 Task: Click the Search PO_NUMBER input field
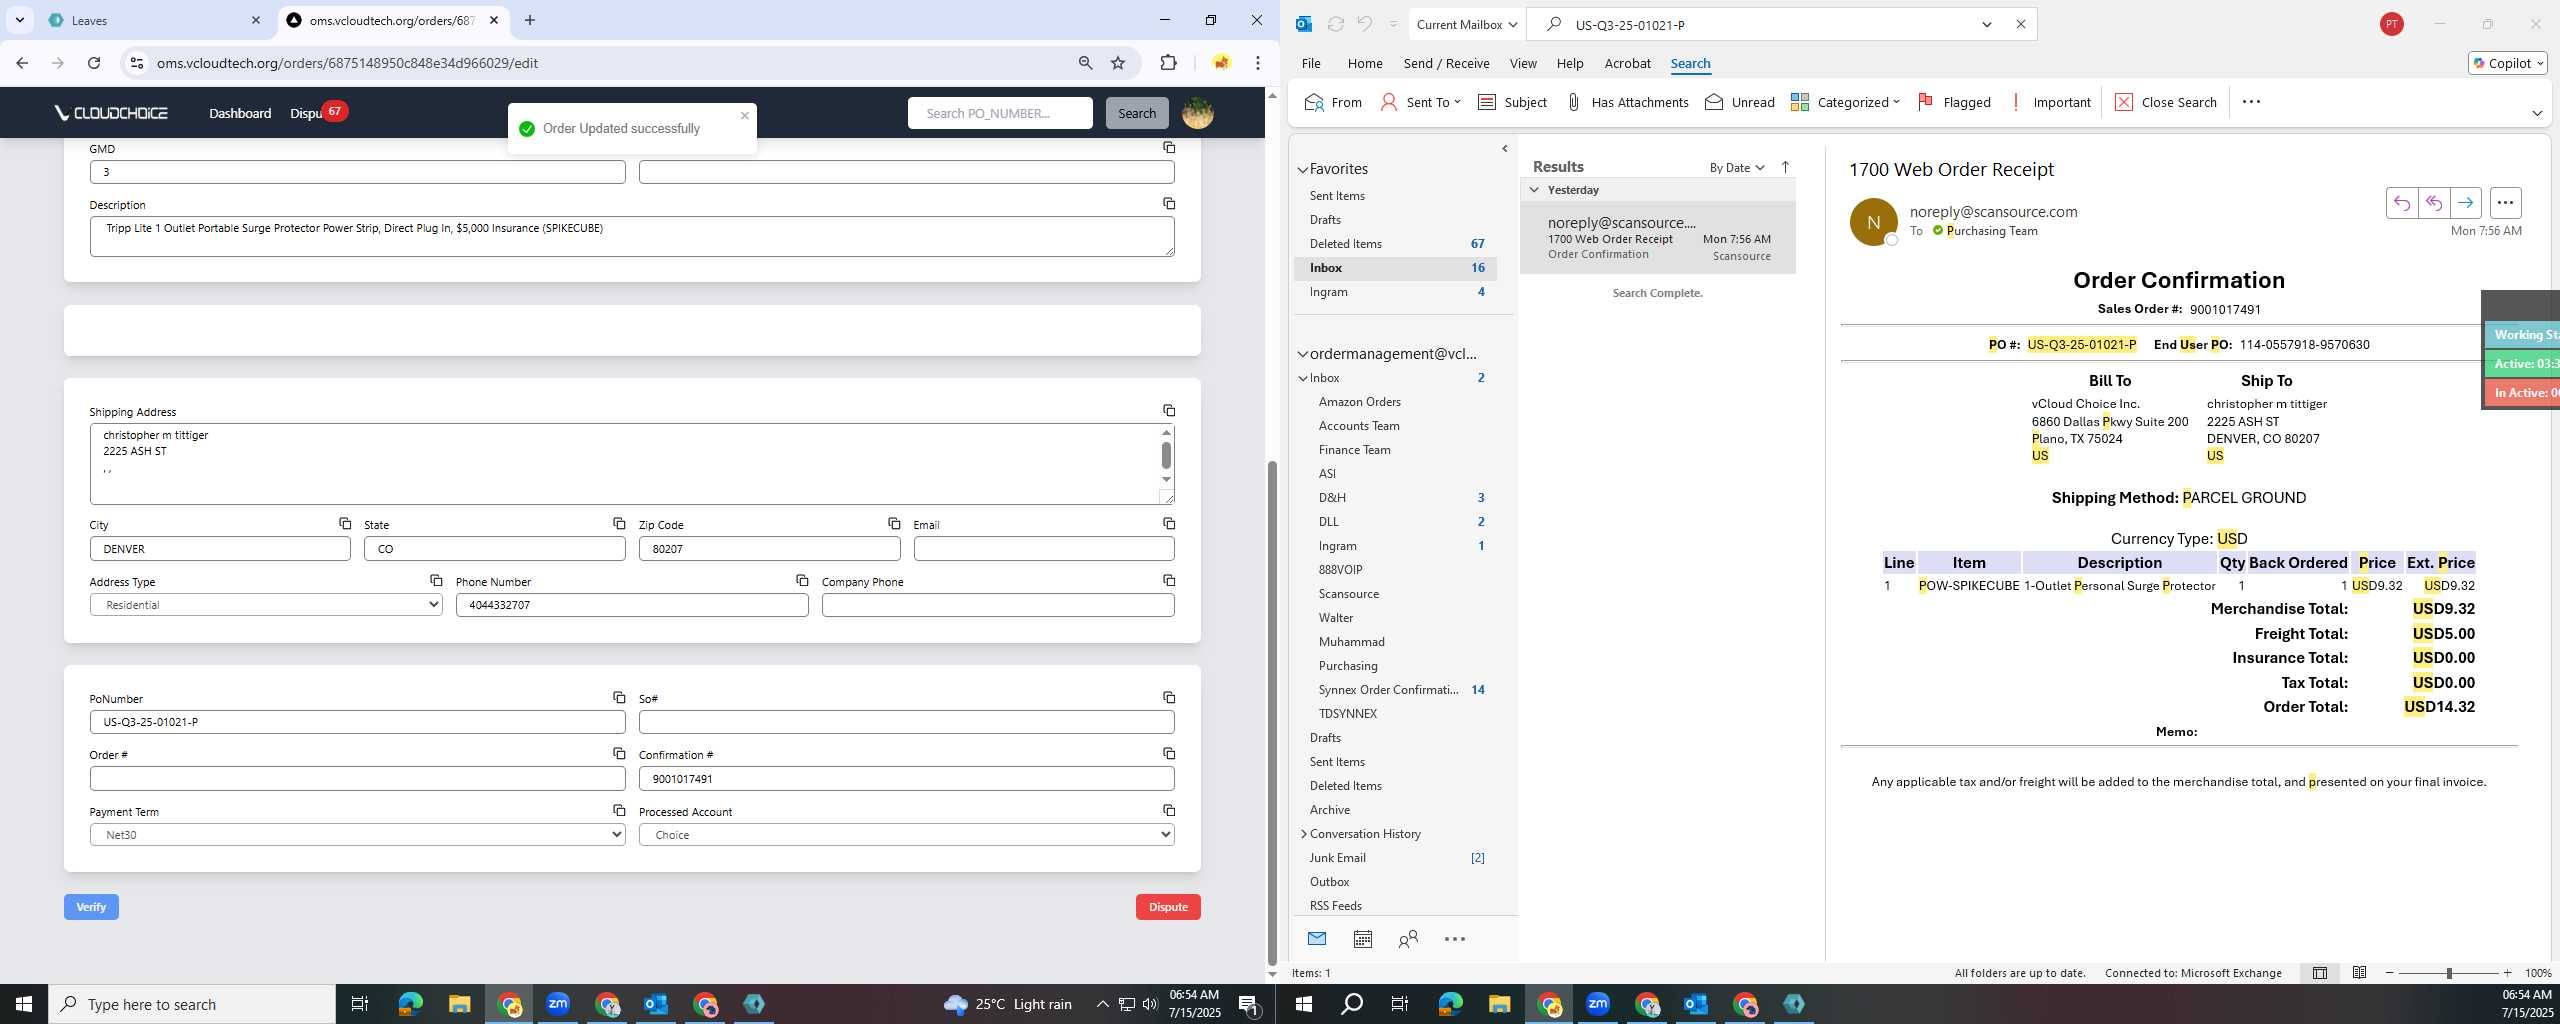click(1000, 113)
